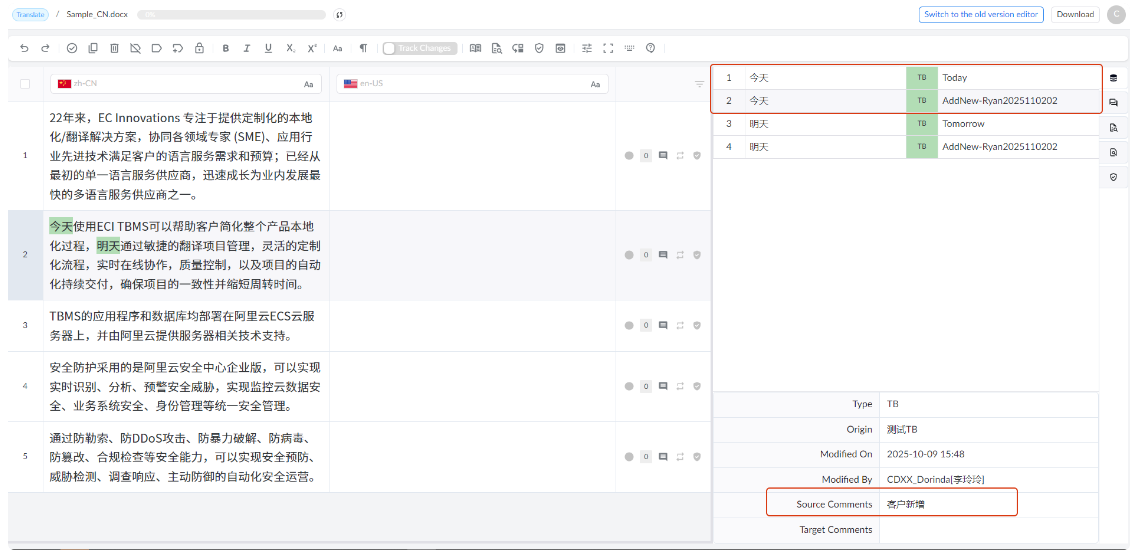Viewport: 1131px width, 550px height.
Task: Select TB result row with Tomorrow
Action: pyautogui.click(x=906, y=123)
